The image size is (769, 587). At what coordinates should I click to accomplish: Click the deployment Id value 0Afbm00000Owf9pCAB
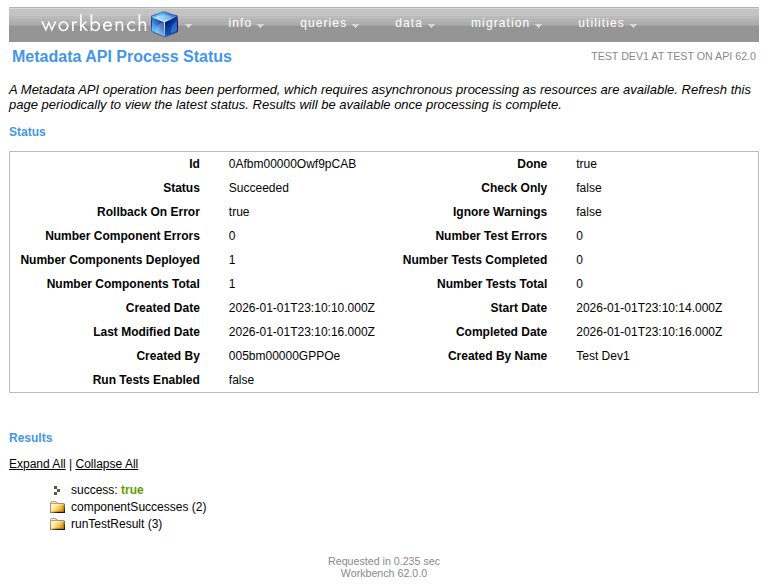292,164
